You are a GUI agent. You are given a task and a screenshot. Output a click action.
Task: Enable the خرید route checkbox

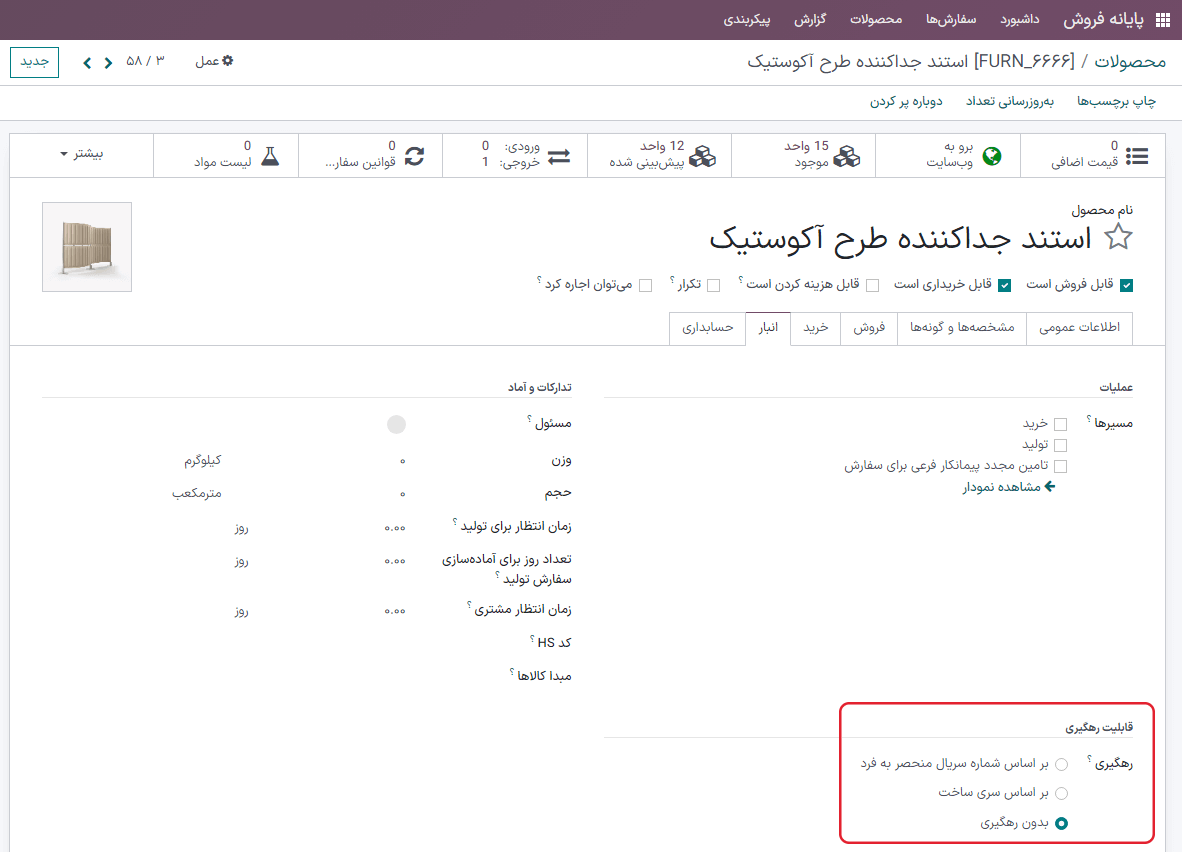pos(1060,423)
